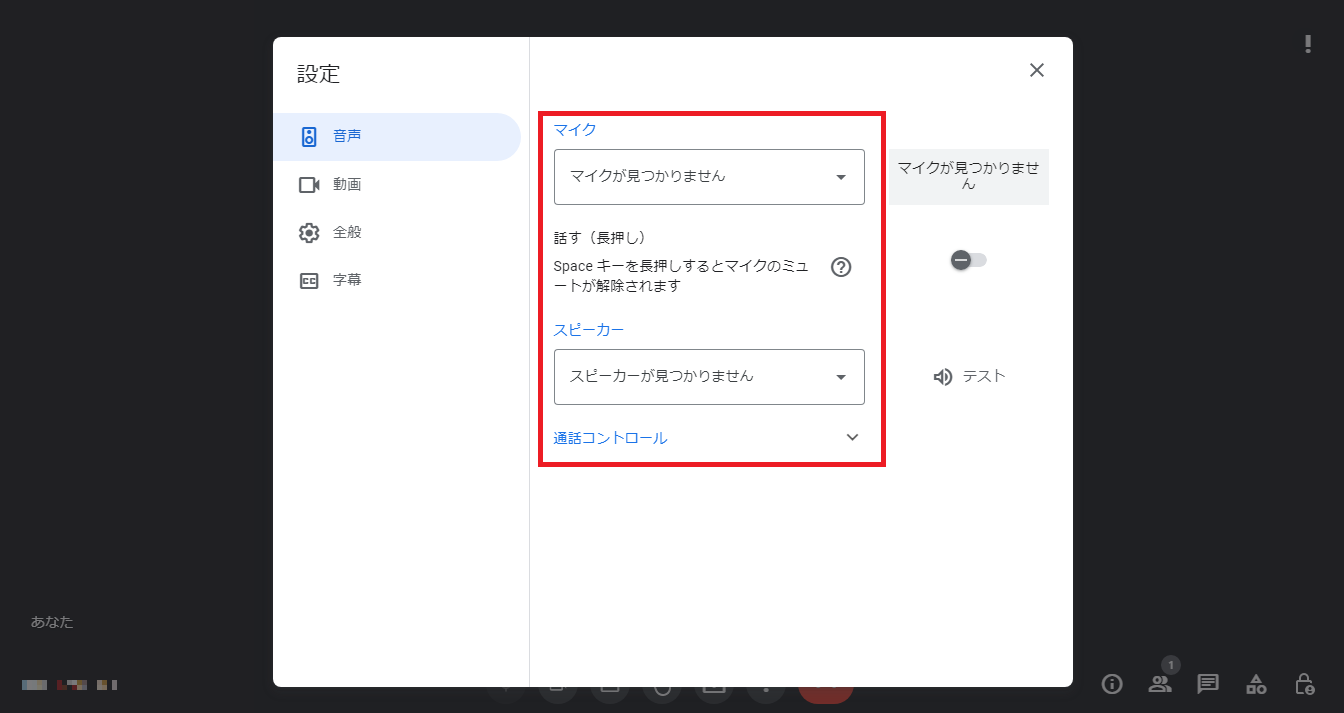The width and height of the screenshot is (1344, 713).
Task: Click the あなた self-view name label
Action: pos(52,622)
